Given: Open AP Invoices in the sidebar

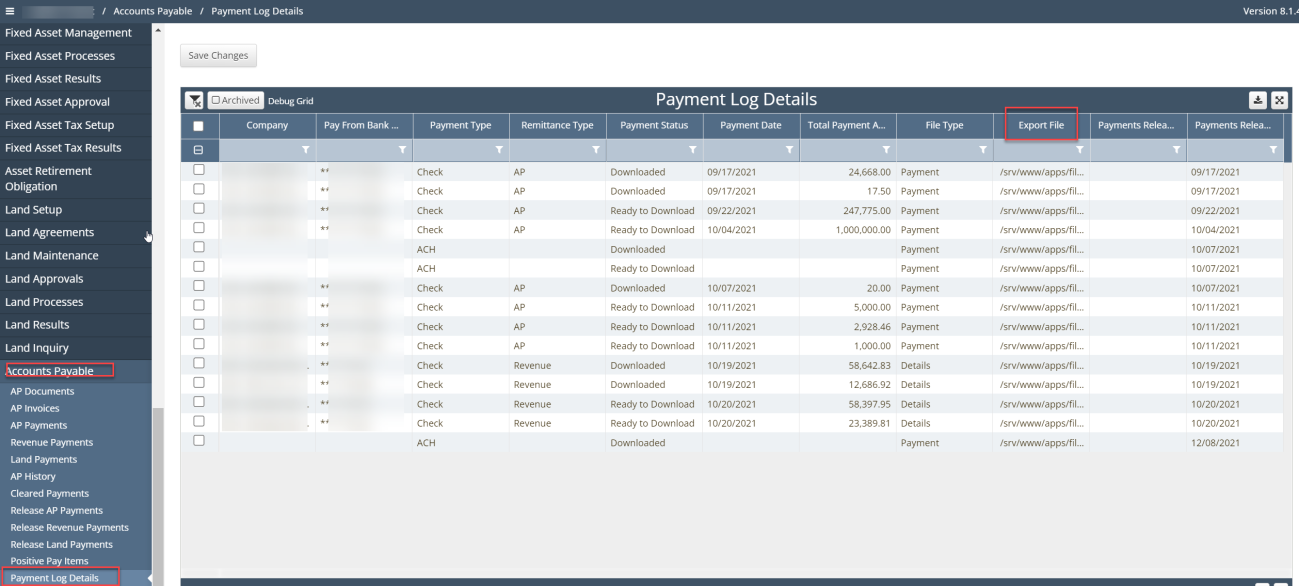Looking at the screenshot, I should (x=35, y=408).
